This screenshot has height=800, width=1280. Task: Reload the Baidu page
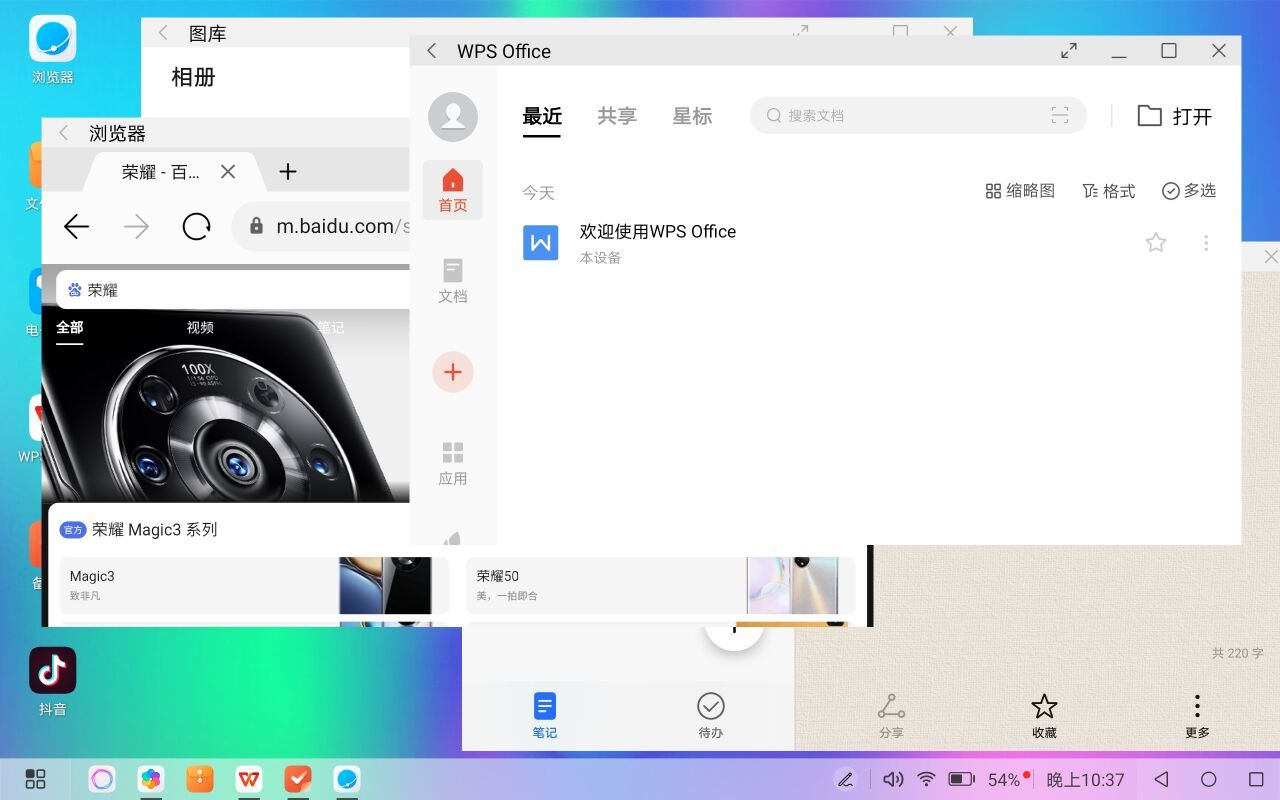[x=196, y=227]
